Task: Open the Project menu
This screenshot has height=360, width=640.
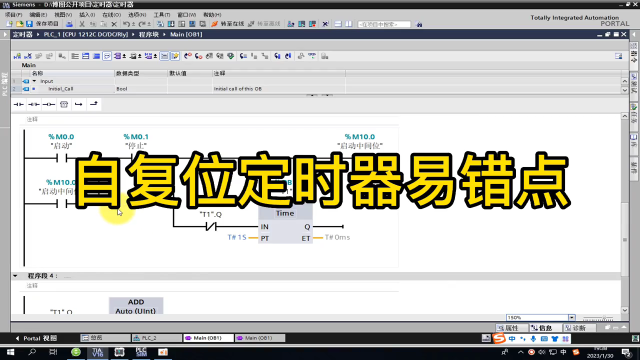Action: coord(13,15)
